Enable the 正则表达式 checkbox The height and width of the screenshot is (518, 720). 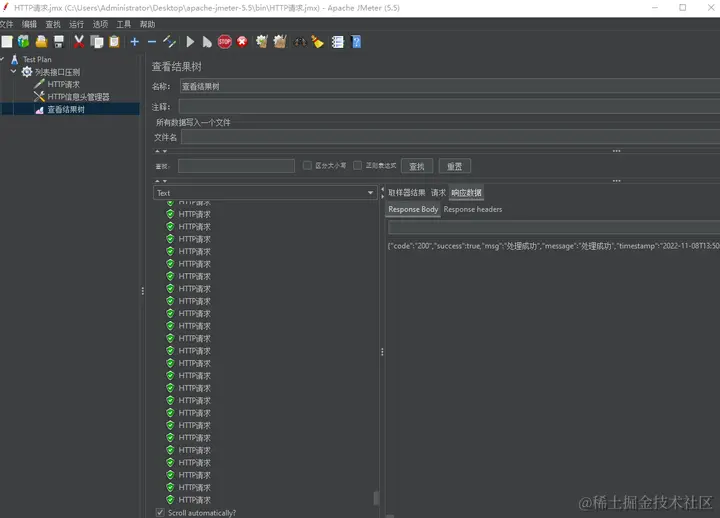point(357,165)
